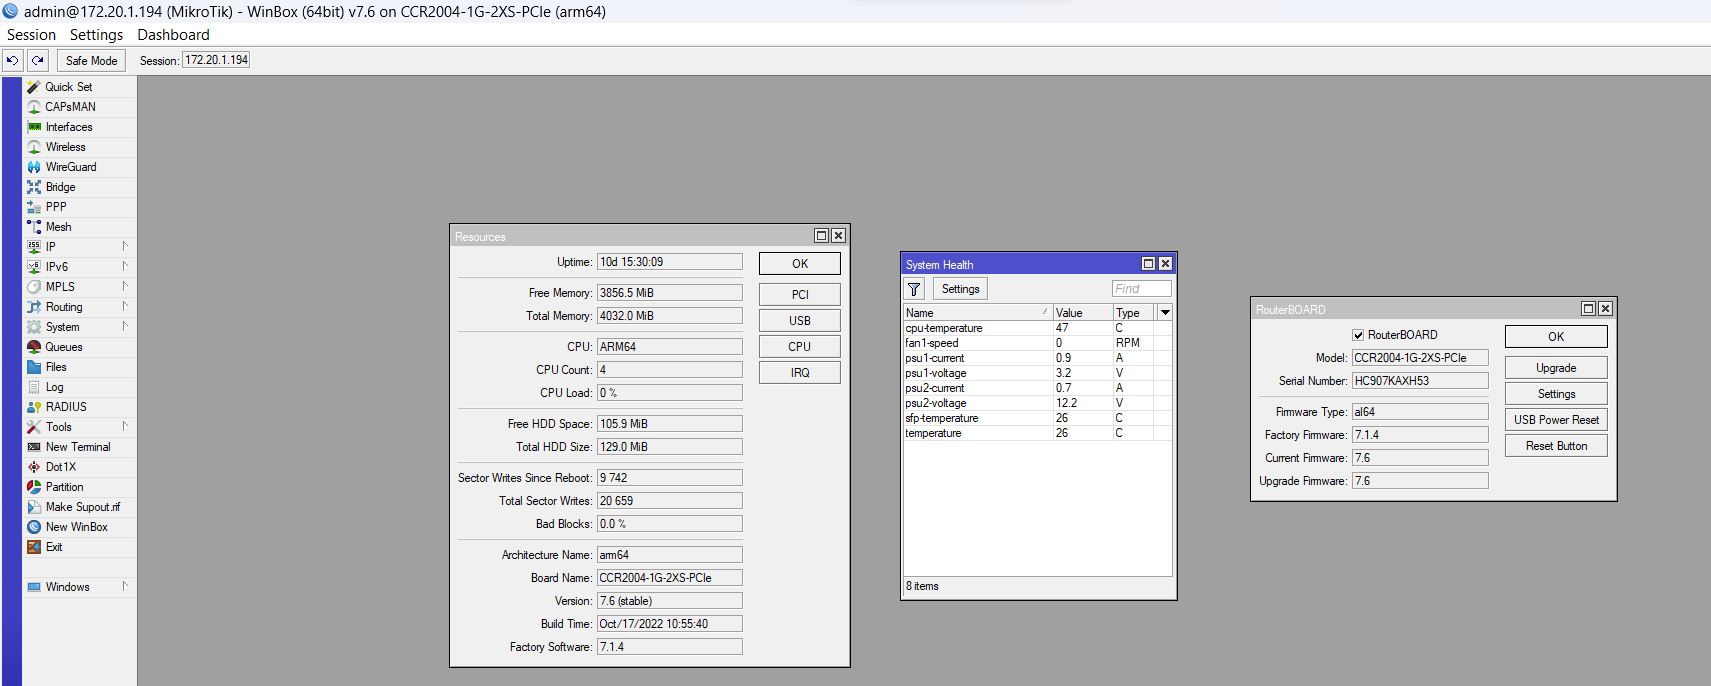The height and width of the screenshot is (686, 1711).
Task: Click the CPU button
Action: click(800, 347)
